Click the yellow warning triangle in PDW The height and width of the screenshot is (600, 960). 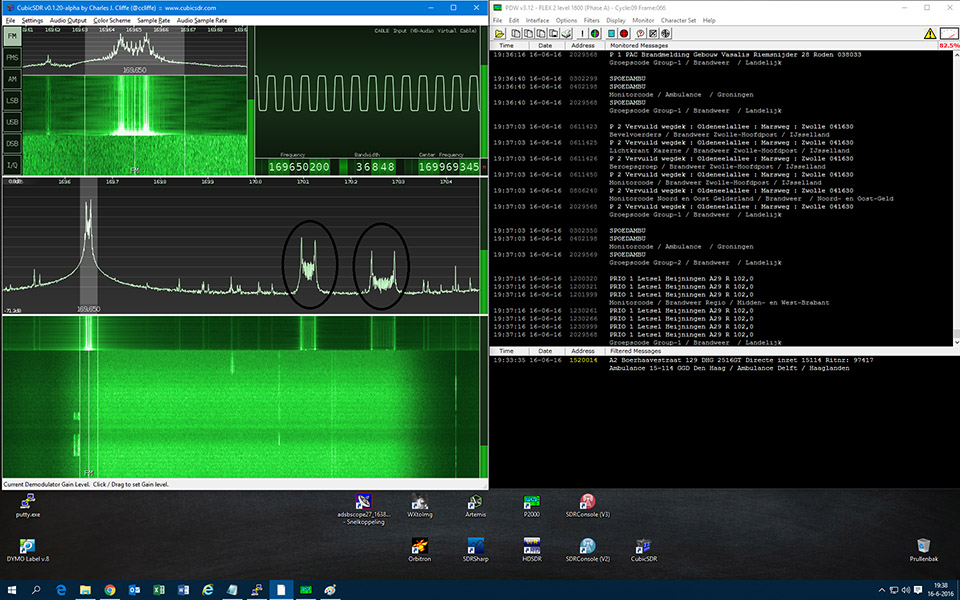[930, 34]
